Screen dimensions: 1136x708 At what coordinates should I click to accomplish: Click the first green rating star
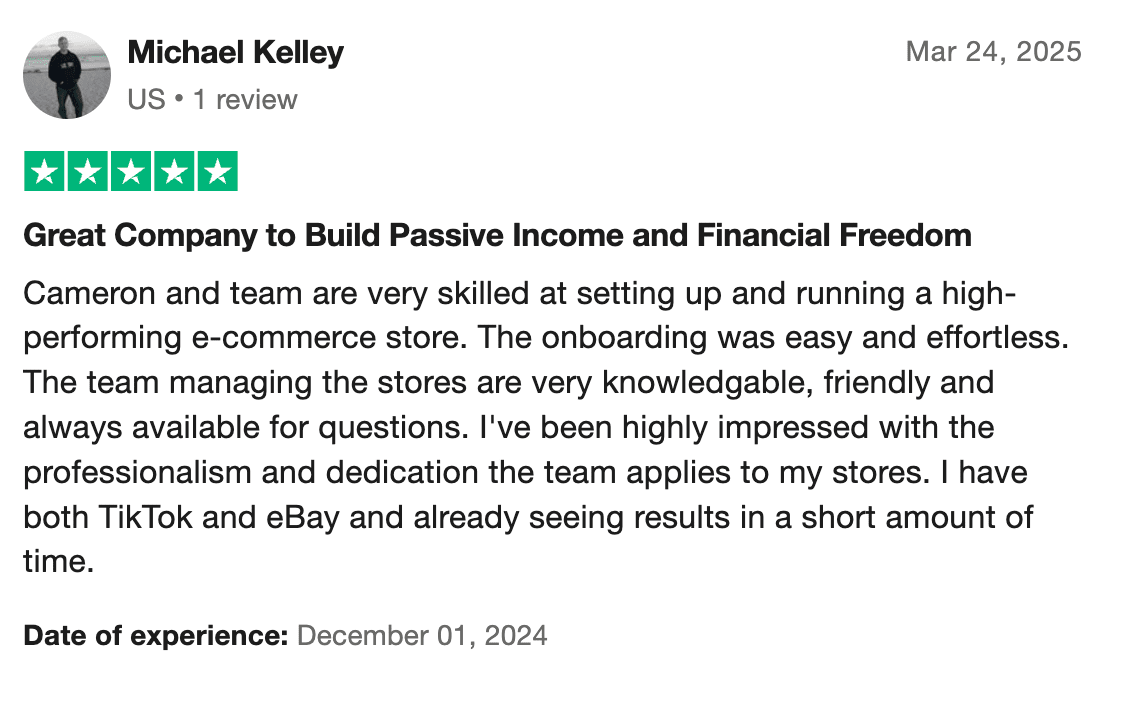44,171
